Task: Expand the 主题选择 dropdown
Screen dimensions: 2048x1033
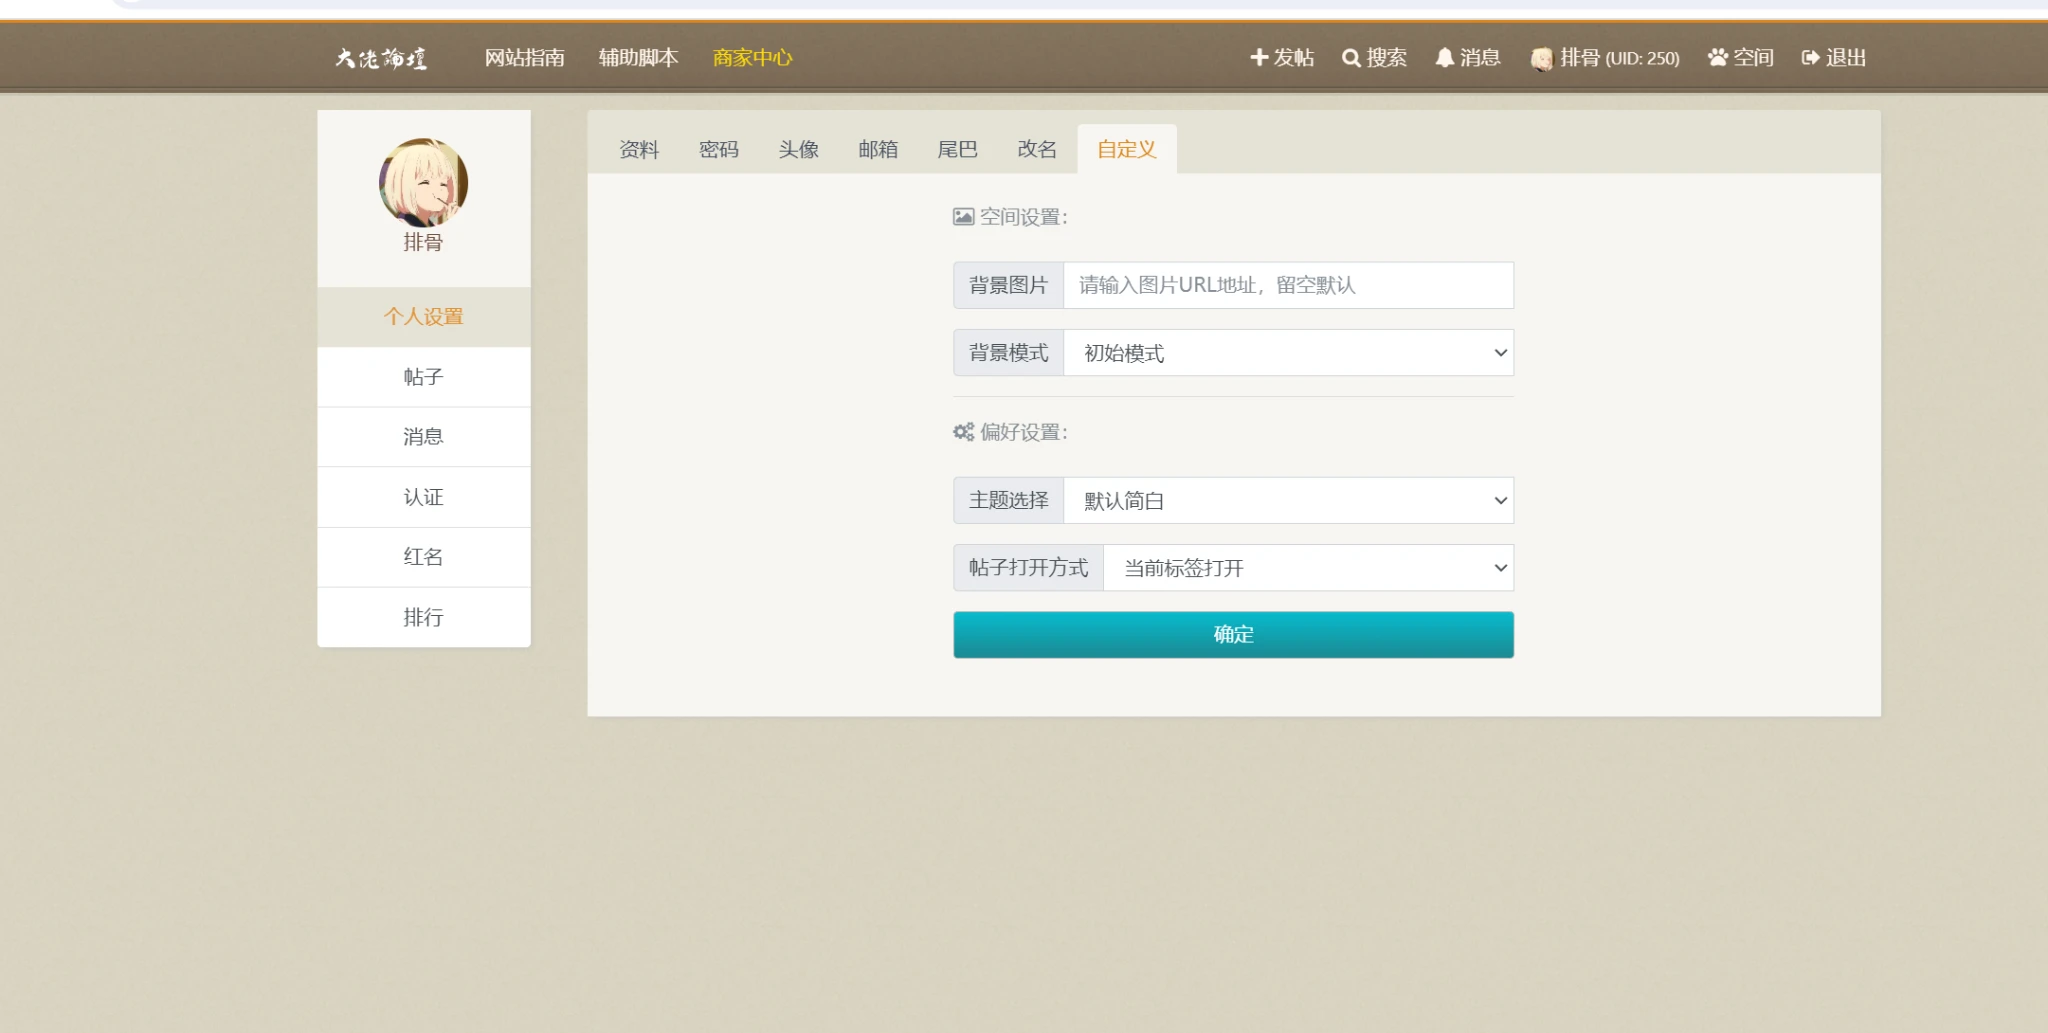Action: point(1287,501)
